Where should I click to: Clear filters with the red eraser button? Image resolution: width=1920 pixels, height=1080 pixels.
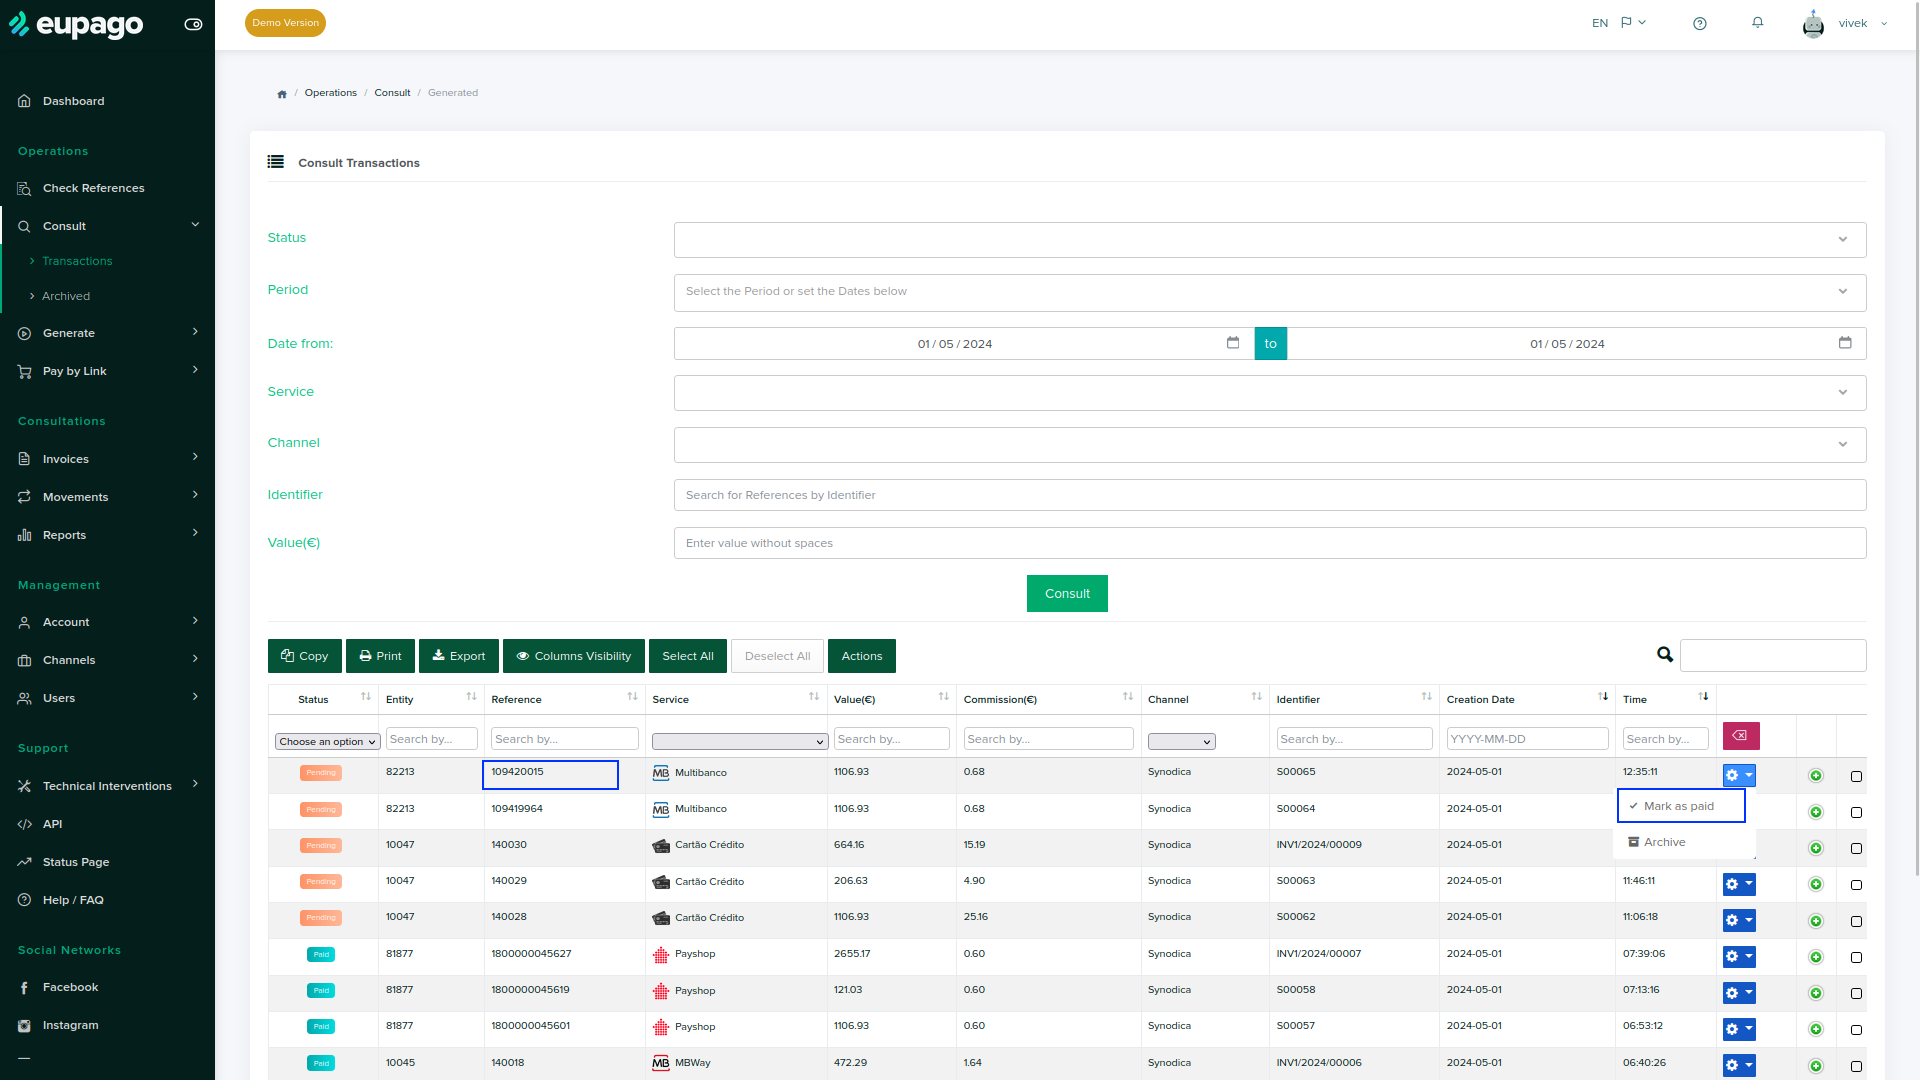(1741, 736)
